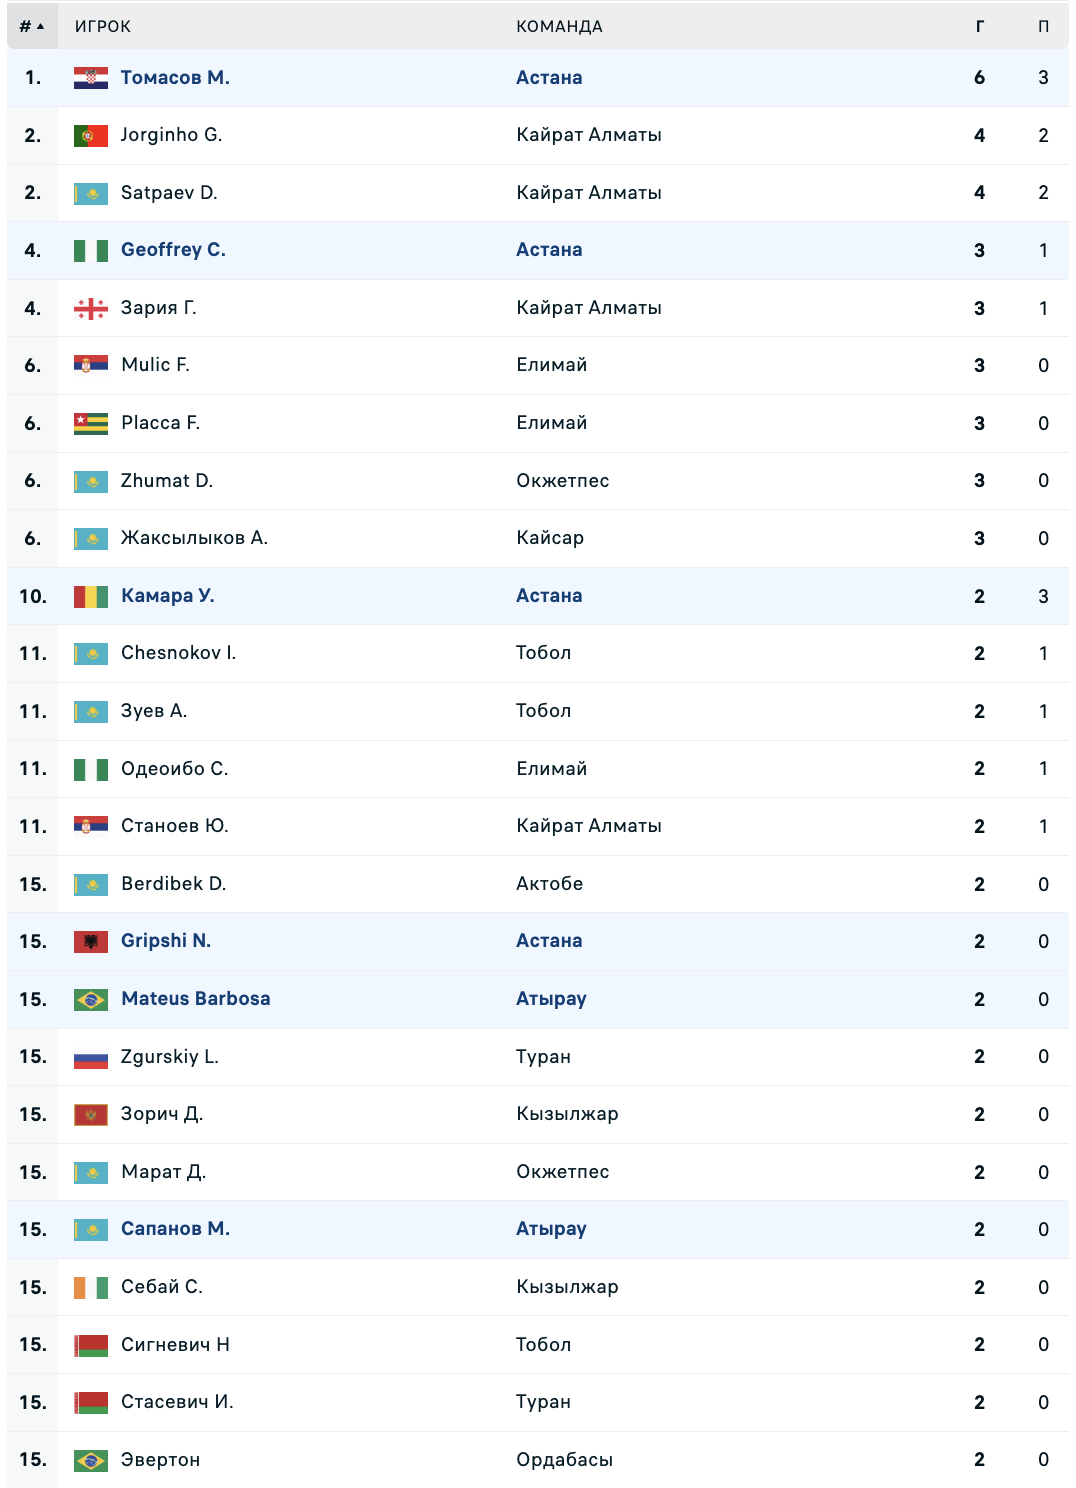The width and height of the screenshot is (1076, 1488).
Task: Click the Georgian flag next to Зария Г.
Action: (91, 308)
